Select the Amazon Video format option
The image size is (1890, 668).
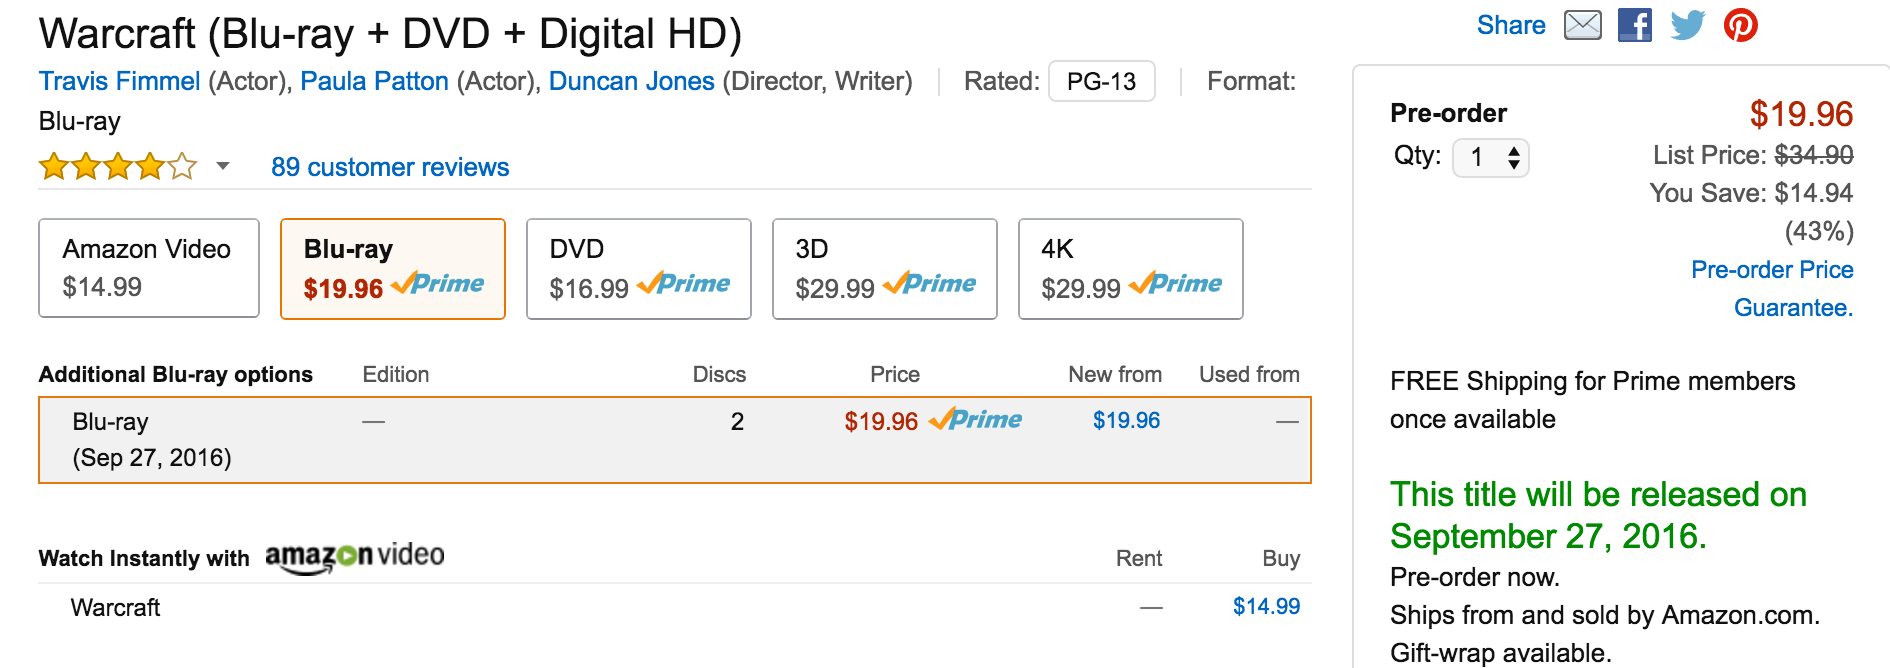(149, 268)
